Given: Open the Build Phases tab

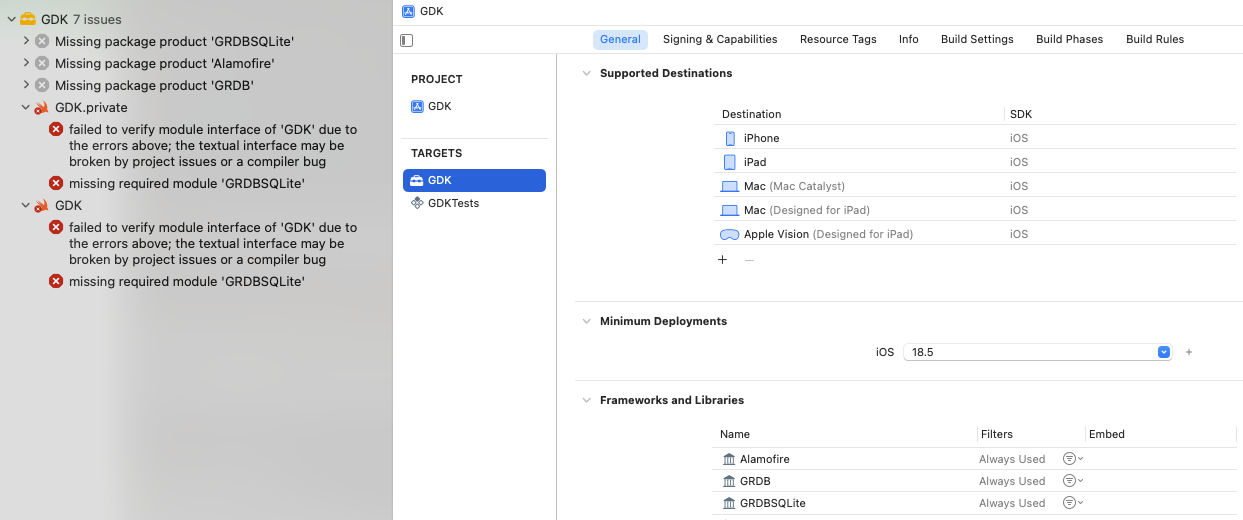Looking at the screenshot, I should [x=1069, y=39].
